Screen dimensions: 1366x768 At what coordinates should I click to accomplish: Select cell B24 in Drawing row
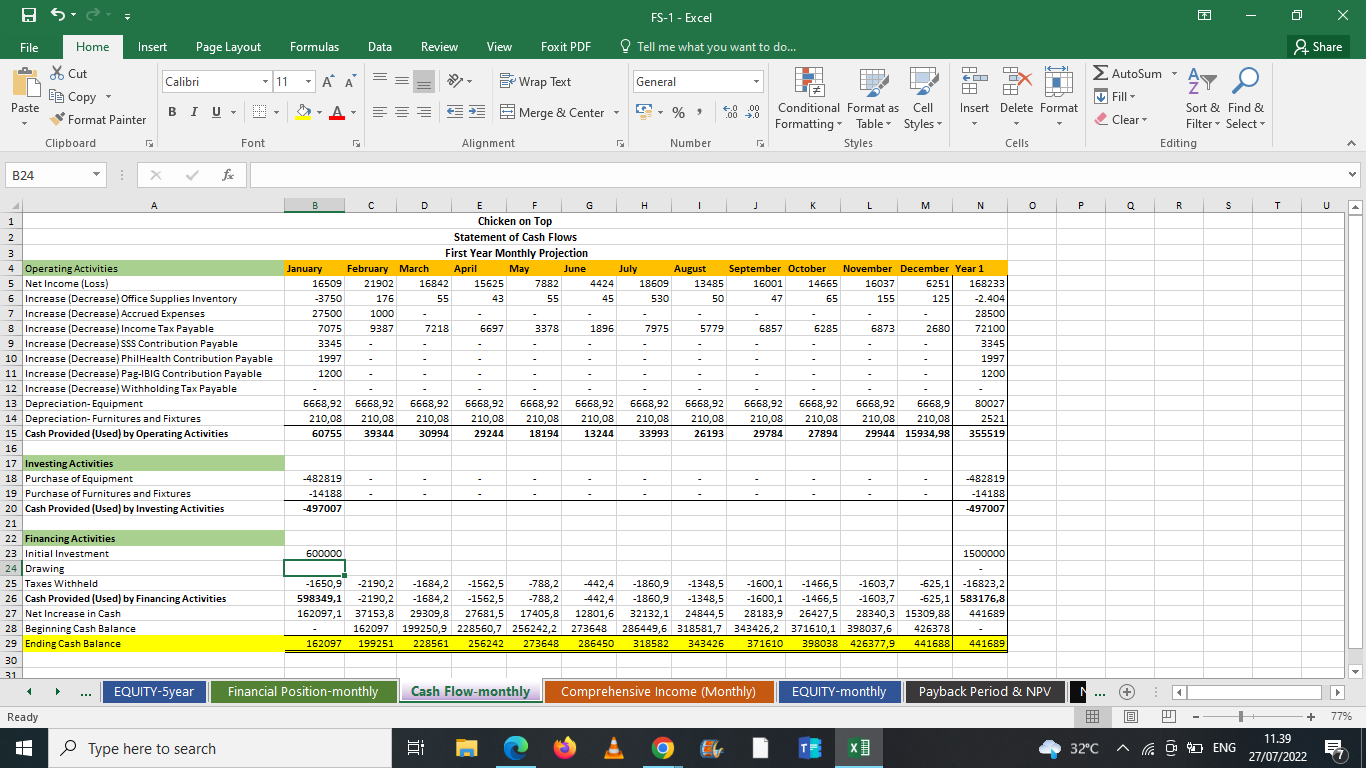coord(314,568)
